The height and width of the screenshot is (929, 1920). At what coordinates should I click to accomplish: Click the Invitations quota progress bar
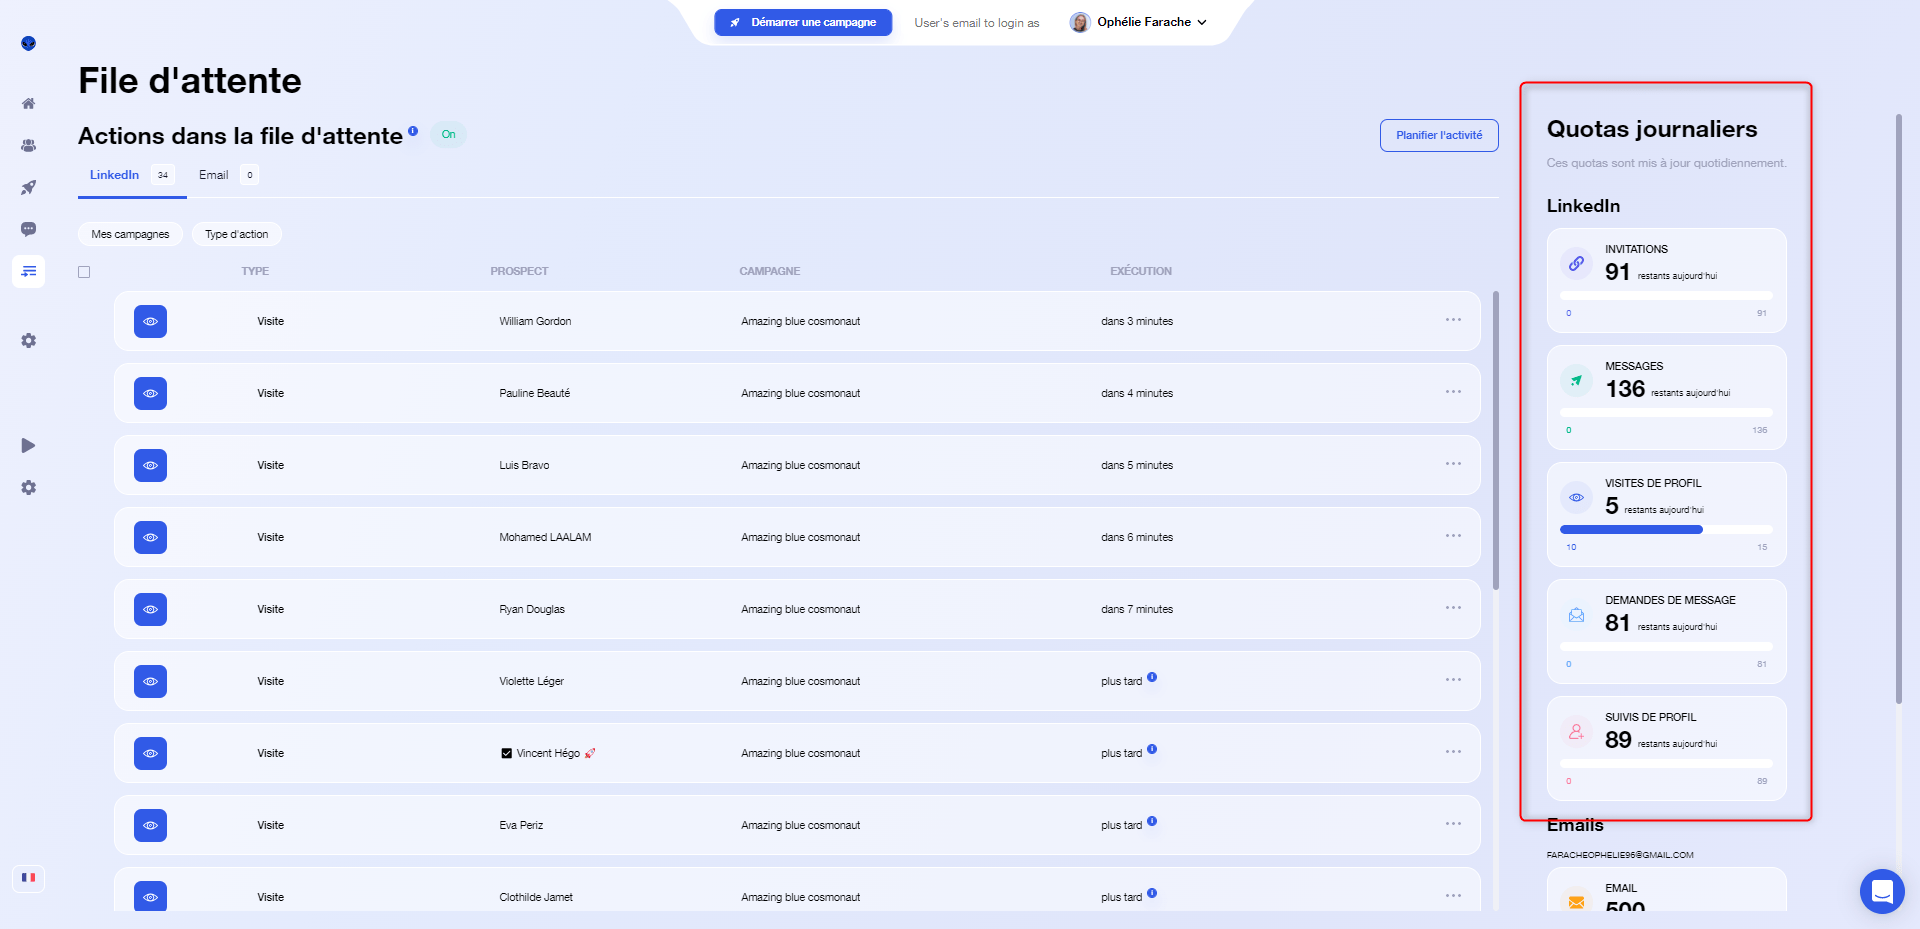(1666, 296)
